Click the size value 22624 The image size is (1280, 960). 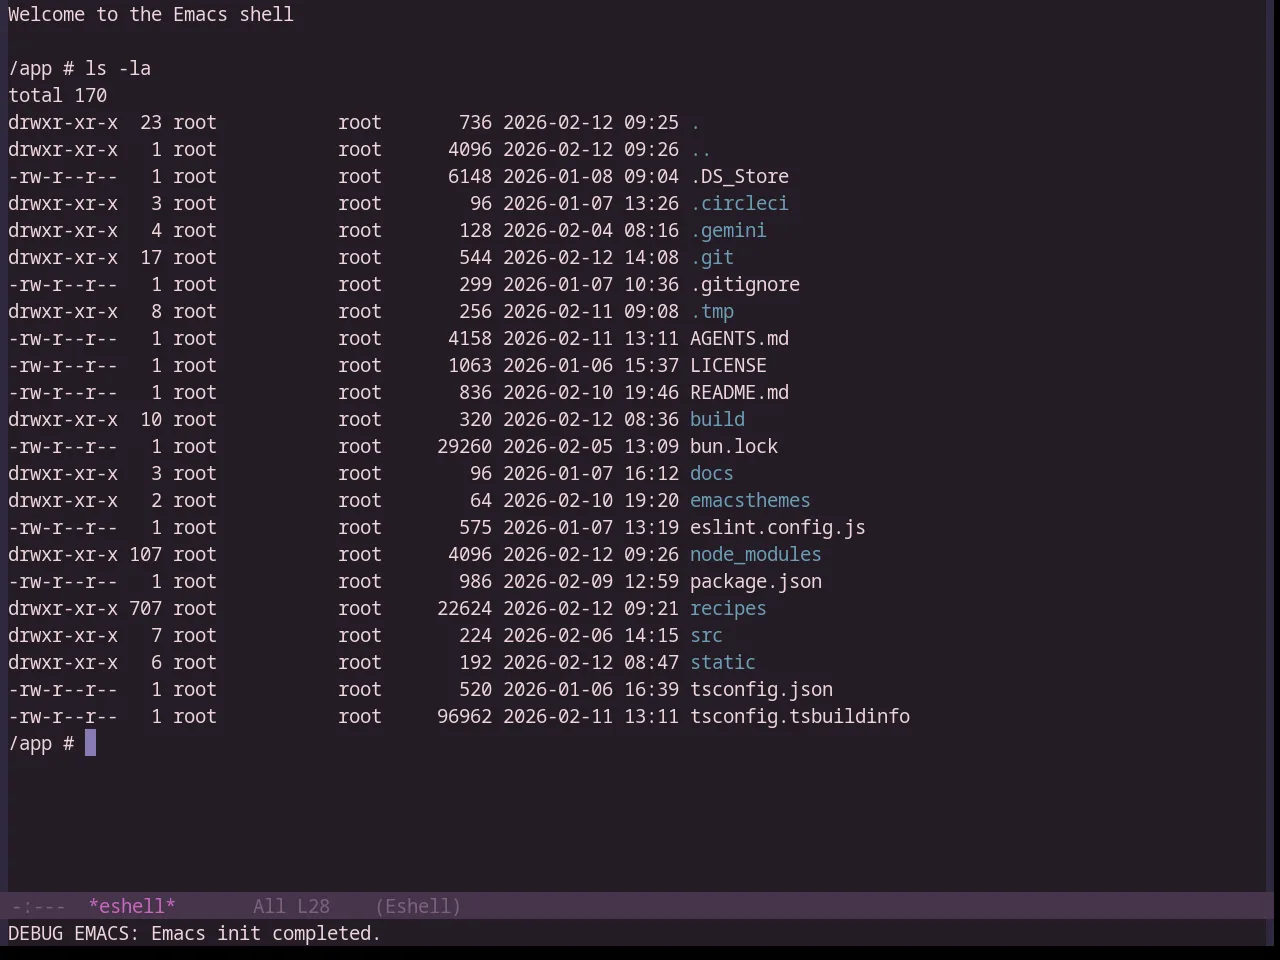click(x=464, y=608)
